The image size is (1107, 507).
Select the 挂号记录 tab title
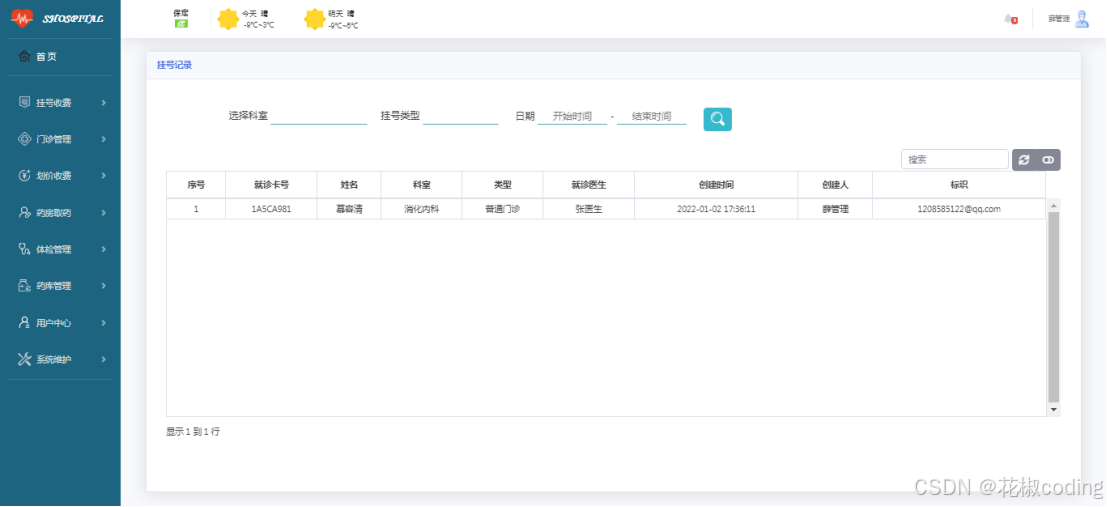(x=174, y=65)
